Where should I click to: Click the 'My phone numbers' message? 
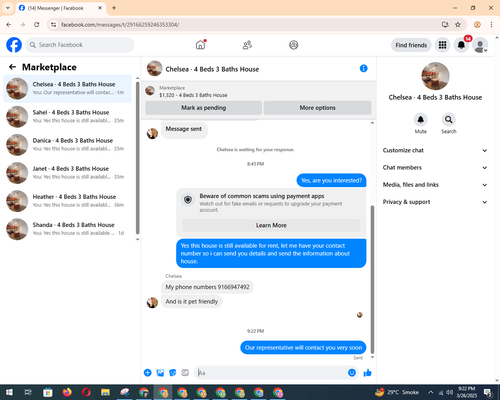[207, 287]
